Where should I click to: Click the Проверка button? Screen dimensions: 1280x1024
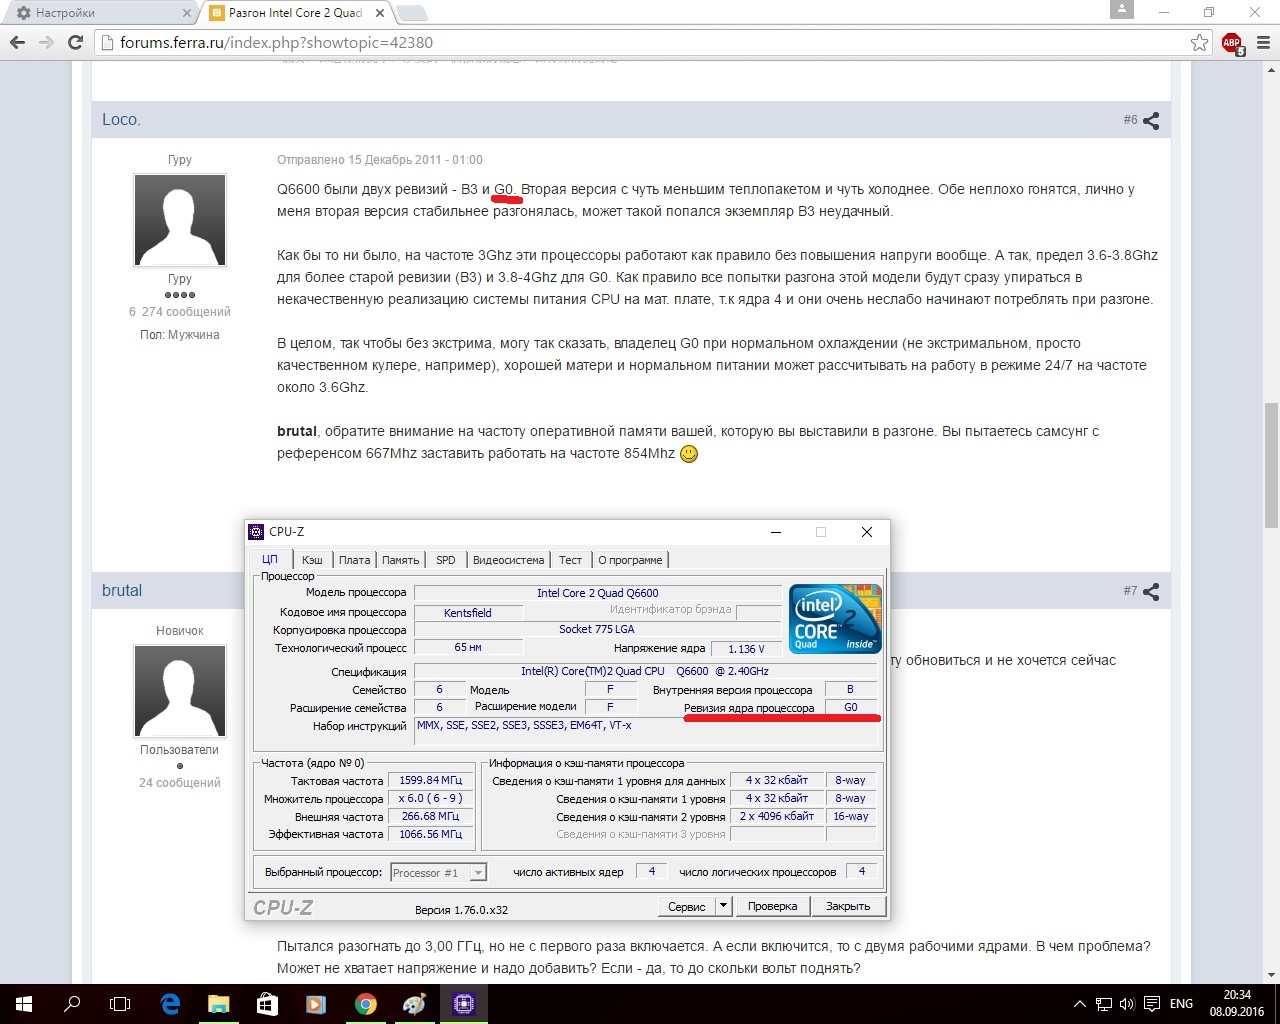point(772,906)
